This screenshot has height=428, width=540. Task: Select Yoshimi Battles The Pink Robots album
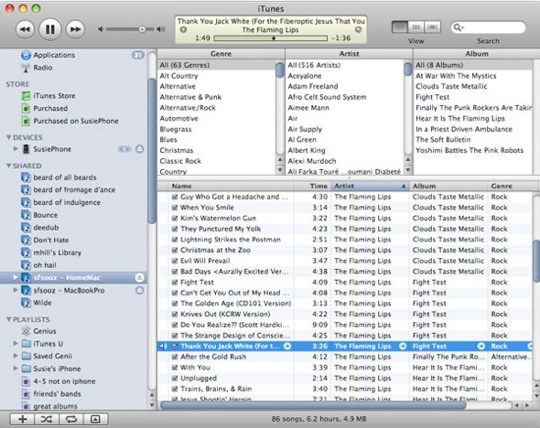pyautogui.click(x=469, y=150)
